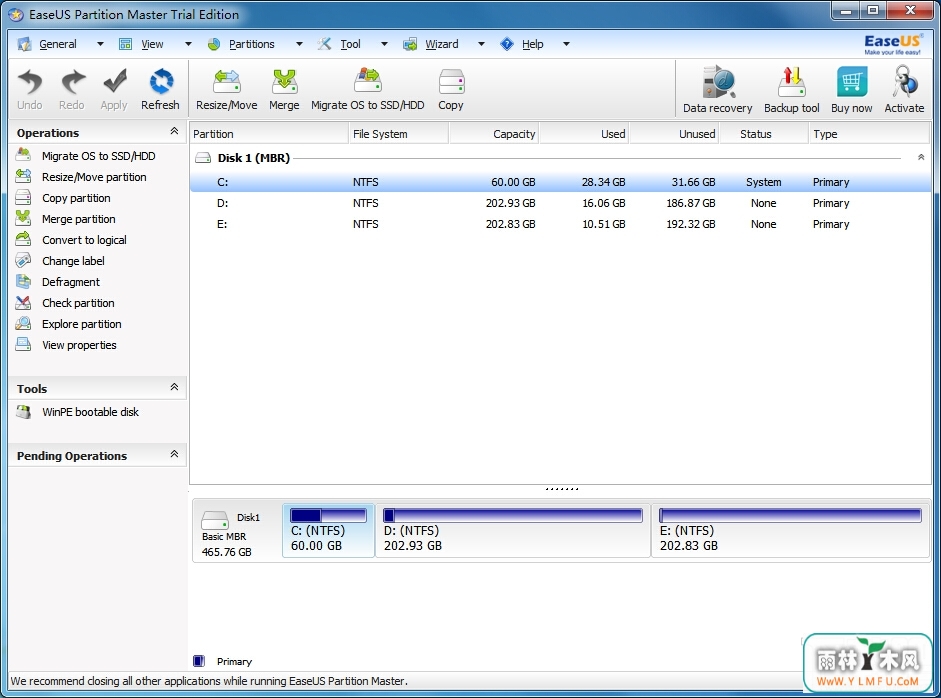Click the Disk 1 (MBR) header icon
The width and height of the screenshot is (941, 698).
[x=203, y=158]
